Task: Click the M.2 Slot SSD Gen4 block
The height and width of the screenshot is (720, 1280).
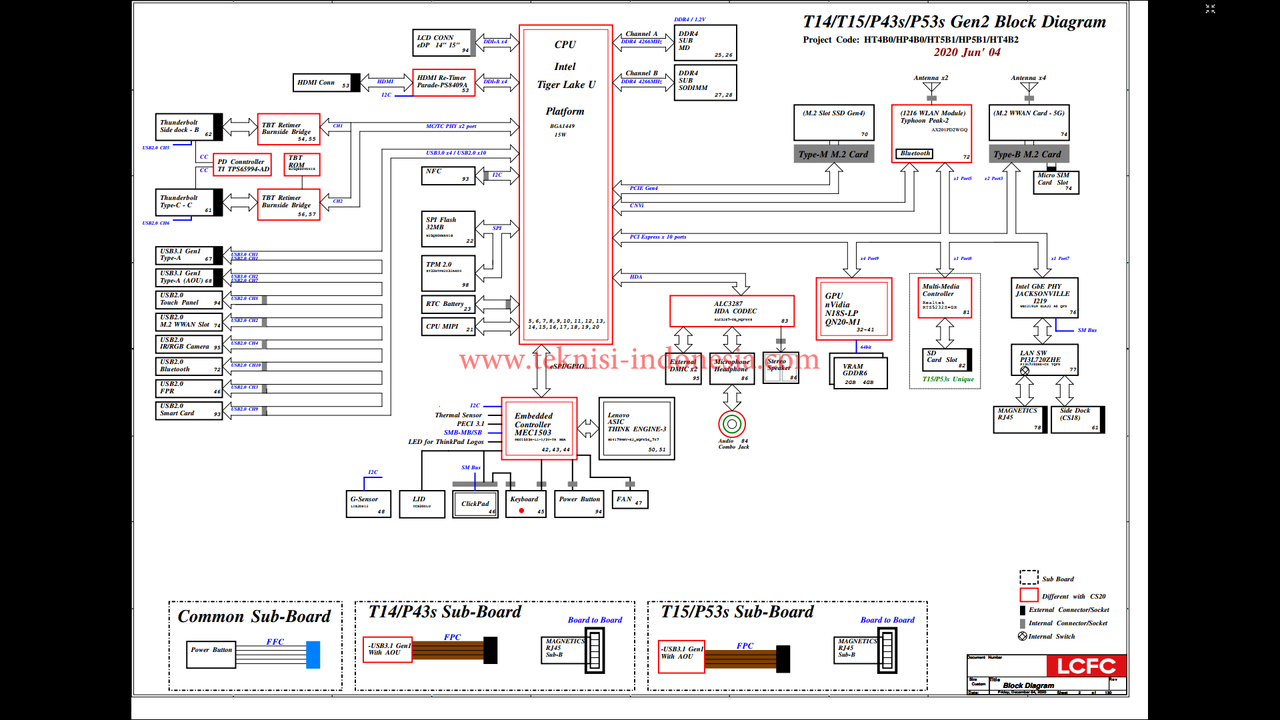Action: coord(835,122)
